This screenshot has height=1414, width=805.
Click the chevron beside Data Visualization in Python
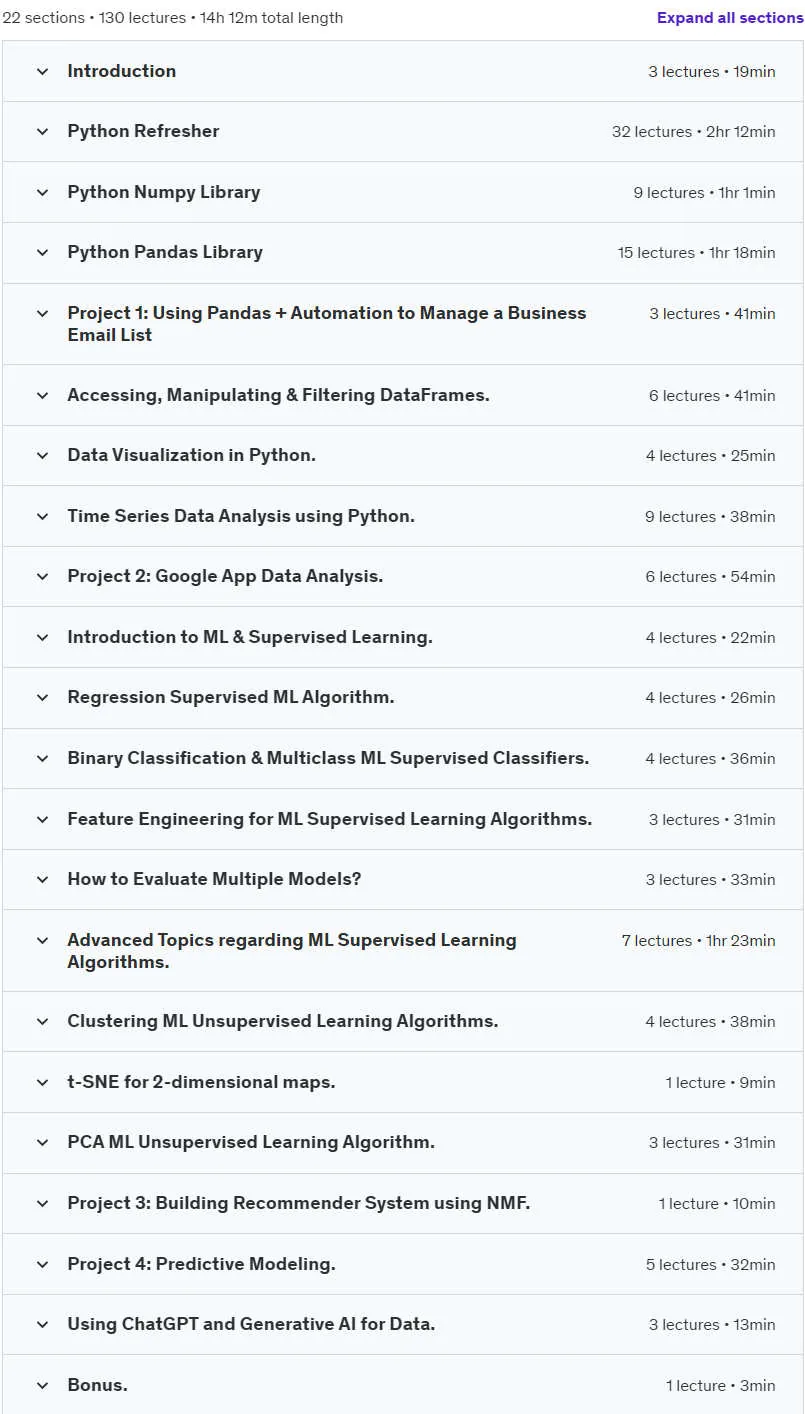click(42, 456)
